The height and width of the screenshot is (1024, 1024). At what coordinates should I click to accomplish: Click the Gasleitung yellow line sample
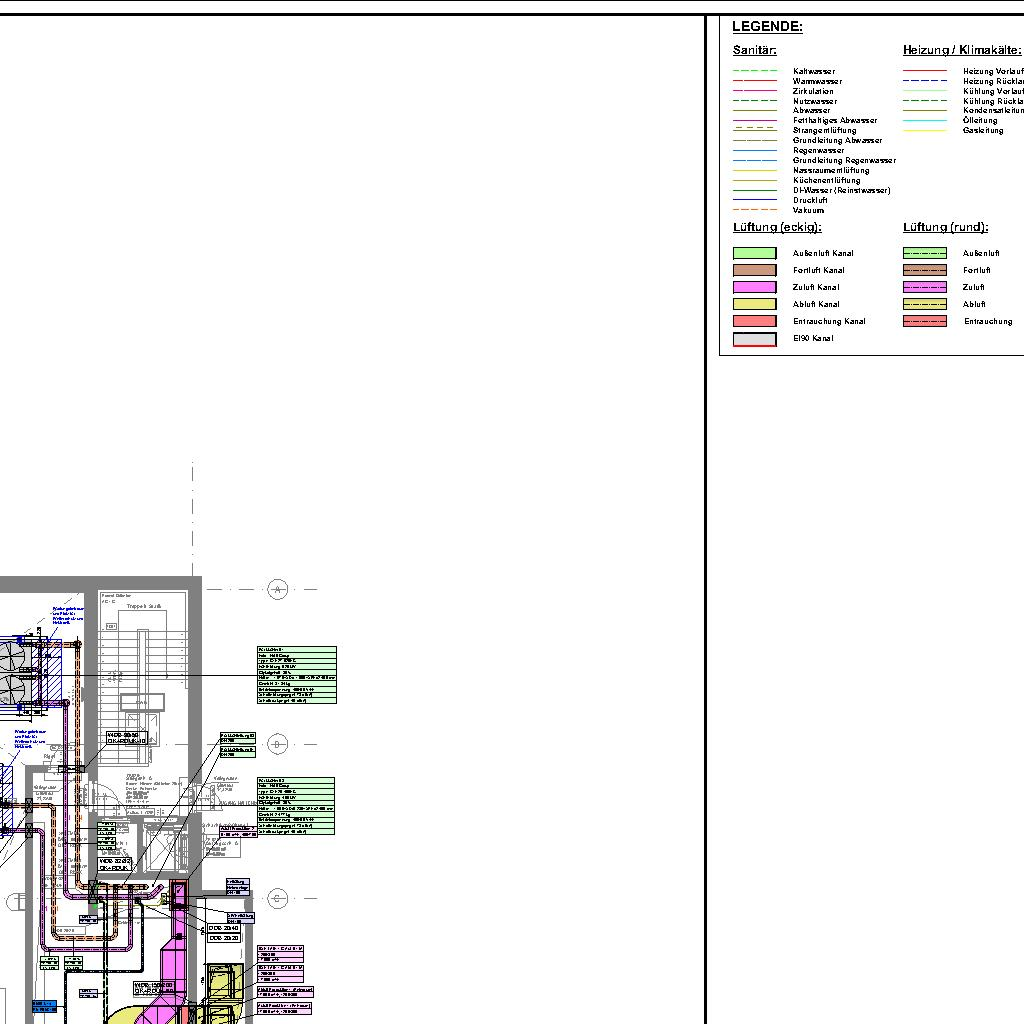click(924, 131)
